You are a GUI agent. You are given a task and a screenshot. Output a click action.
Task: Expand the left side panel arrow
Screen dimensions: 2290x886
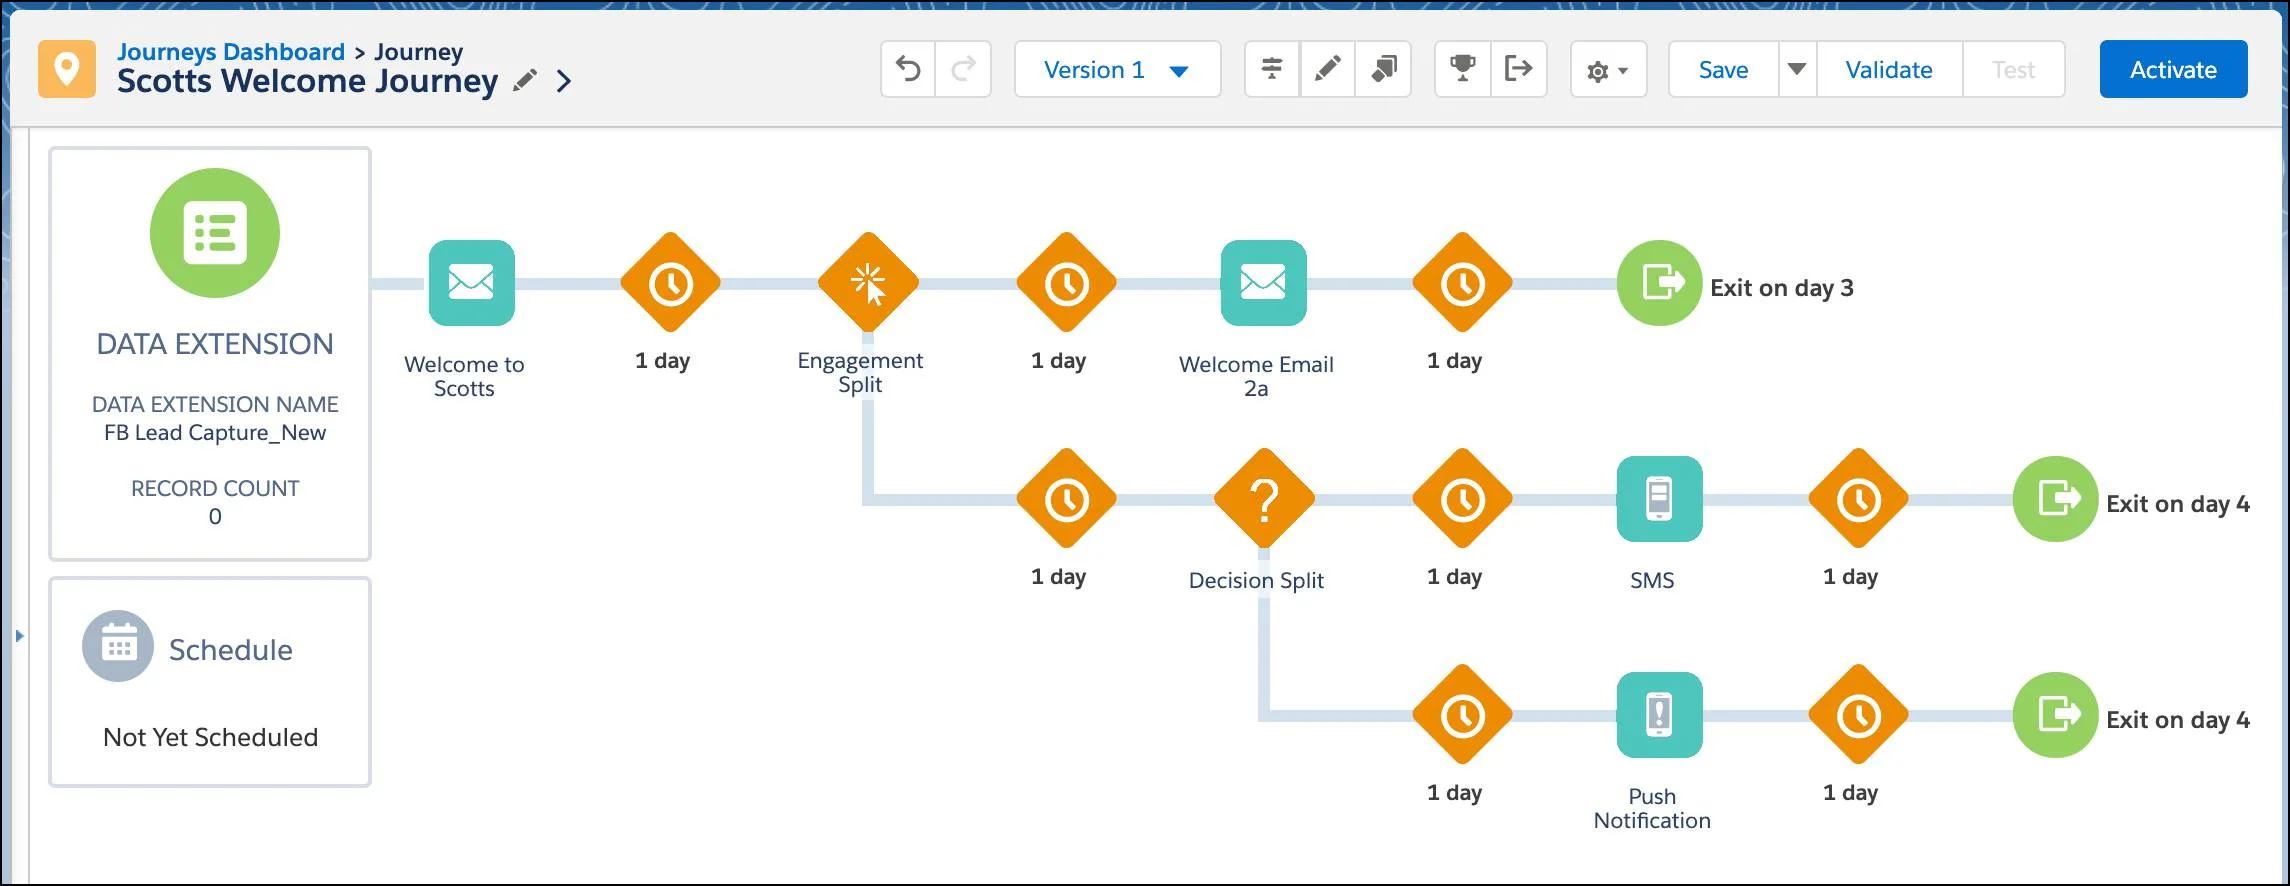[19, 635]
